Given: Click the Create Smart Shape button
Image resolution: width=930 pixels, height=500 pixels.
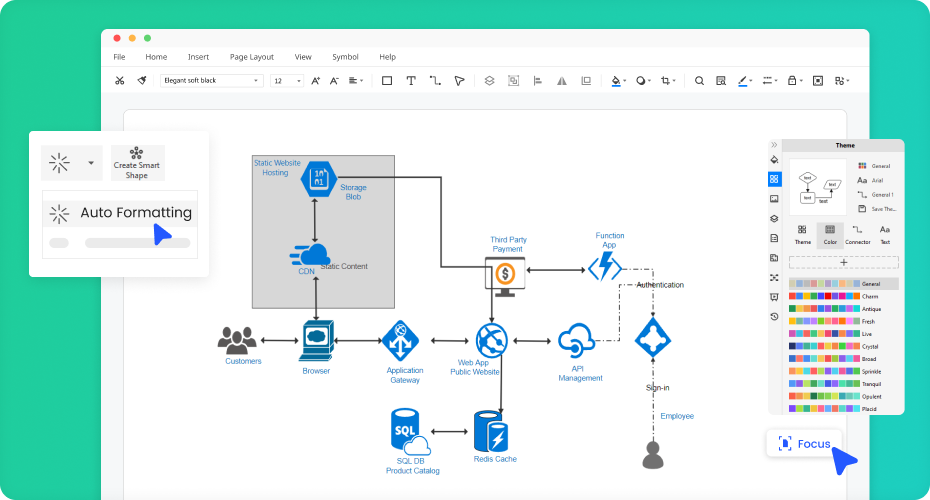Looking at the screenshot, I should 137,163.
